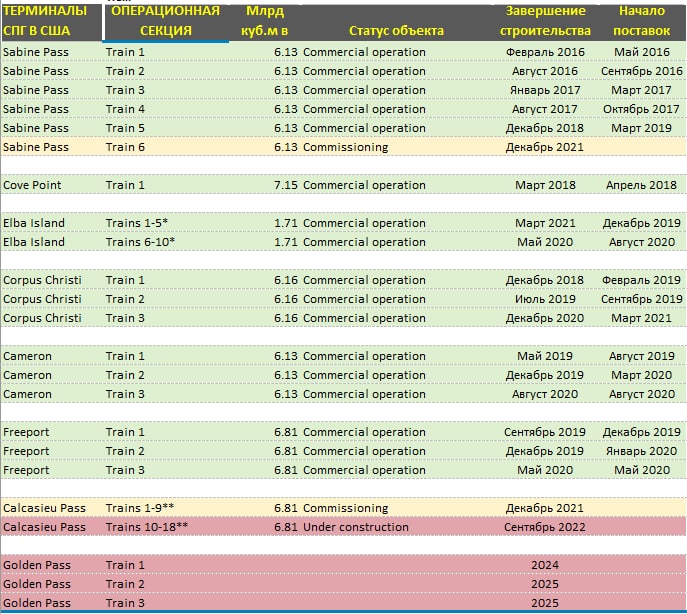Click 'Август 2020' completion cell in Cameron Train 3 row
687x614 pixels.
coord(545,394)
